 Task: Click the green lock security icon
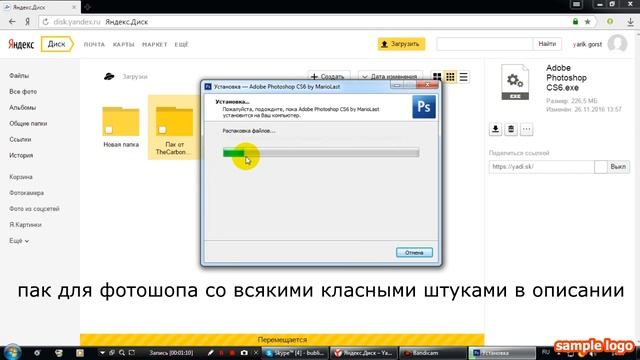pyautogui.click(x=576, y=22)
